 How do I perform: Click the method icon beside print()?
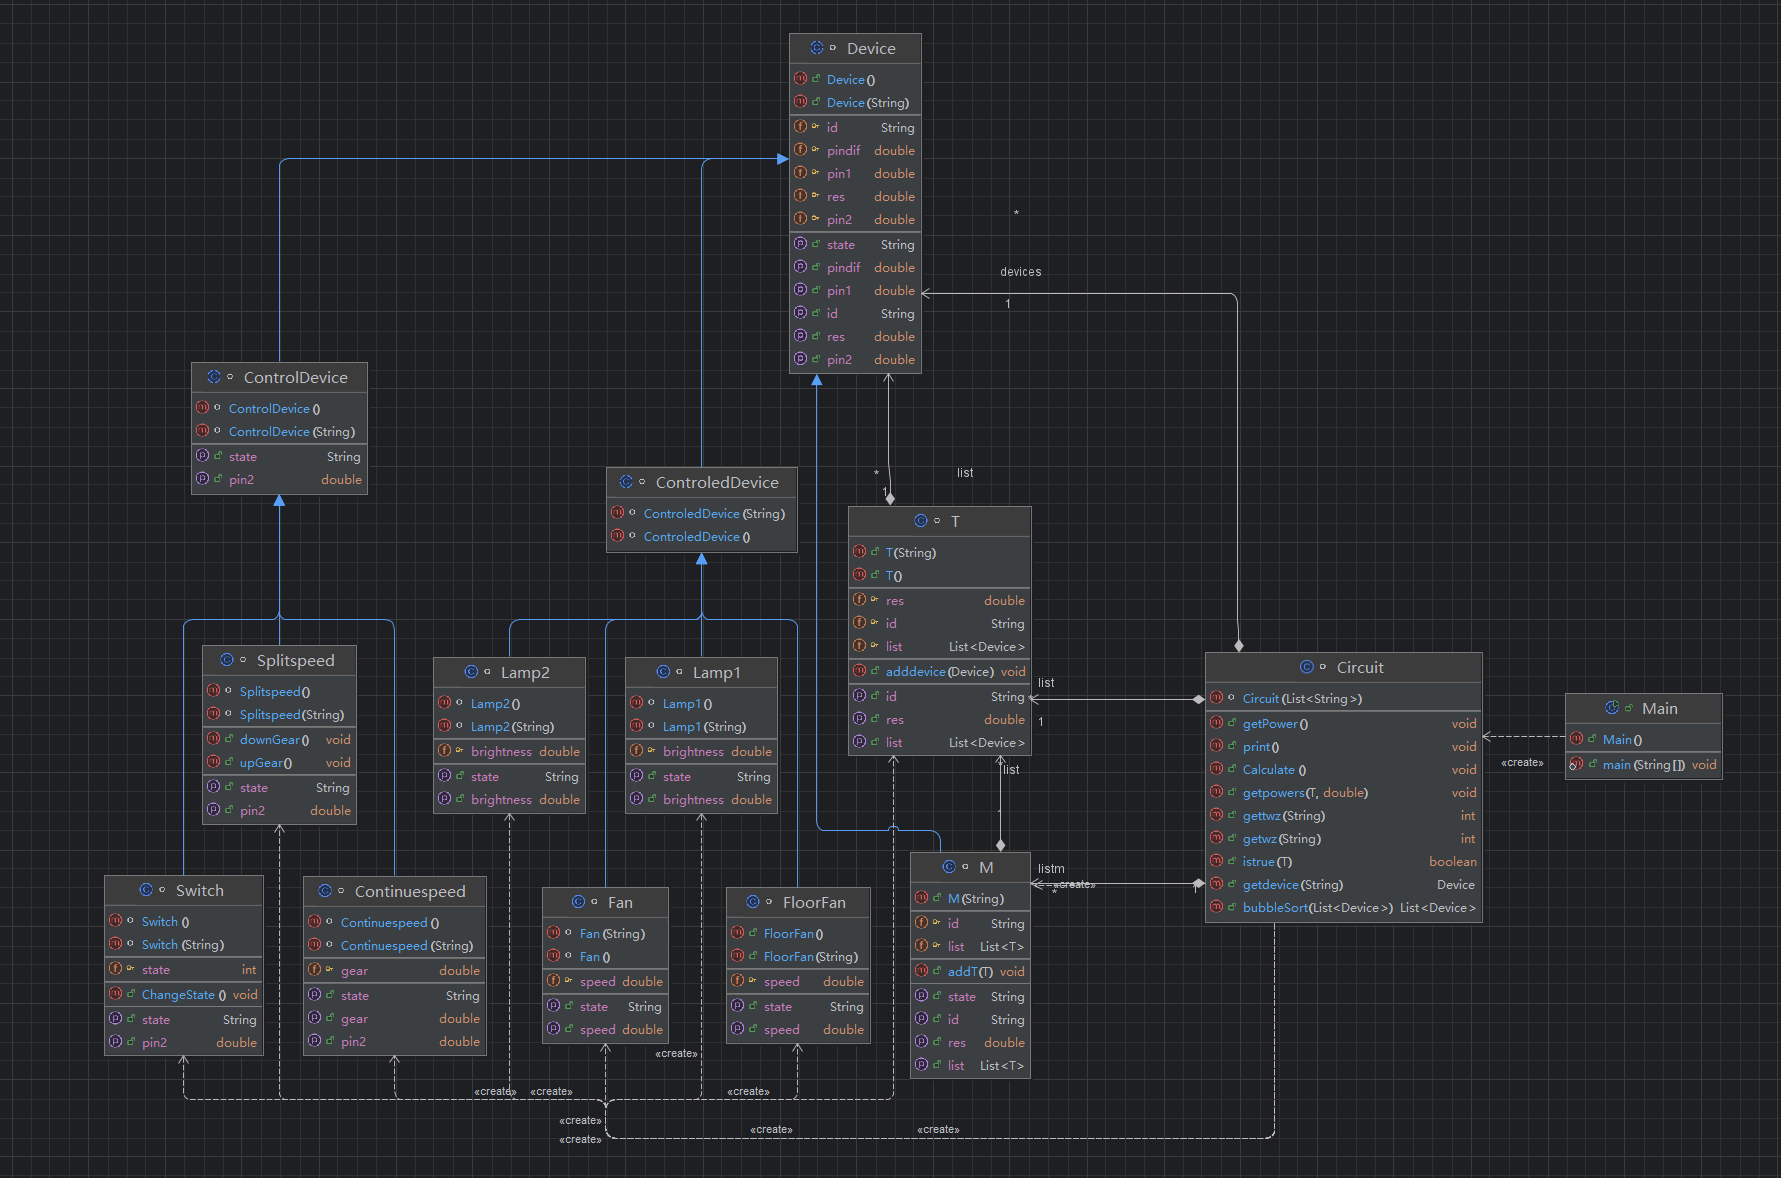[x=1216, y=746]
